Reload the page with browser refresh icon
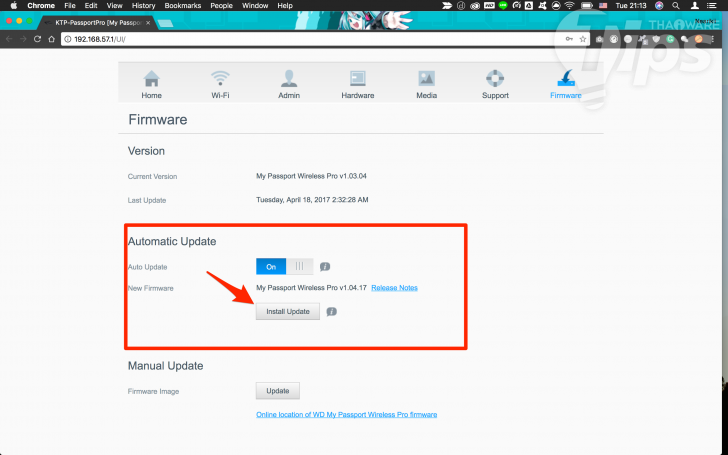The height and width of the screenshot is (455, 728). click(38, 39)
